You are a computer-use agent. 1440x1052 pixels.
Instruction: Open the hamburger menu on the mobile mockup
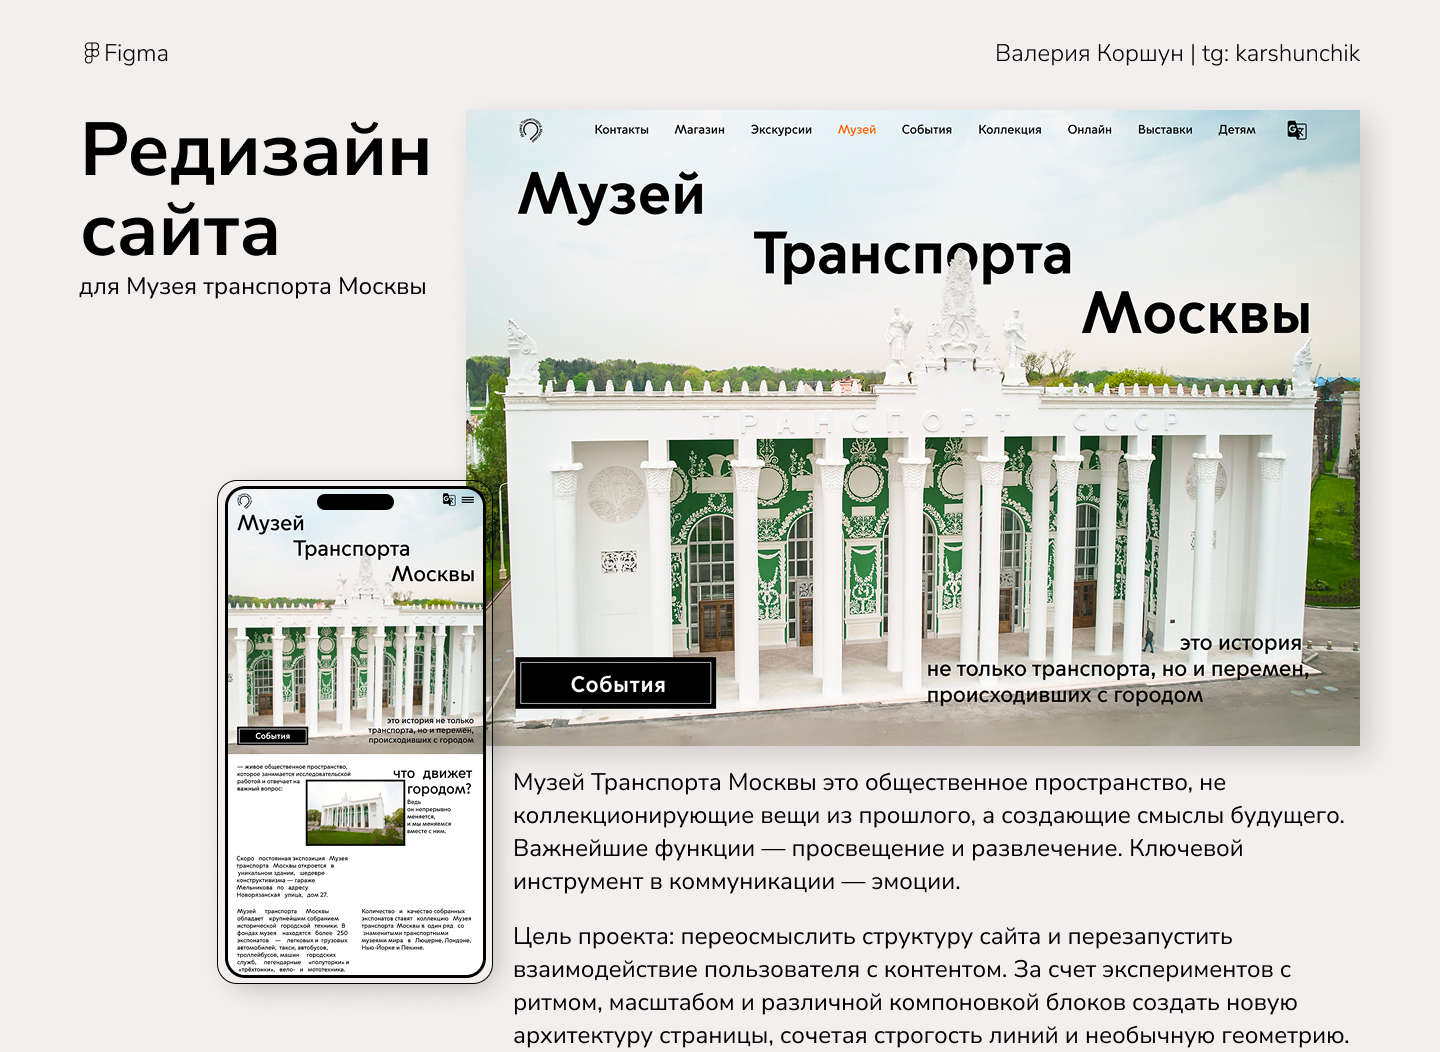(467, 500)
